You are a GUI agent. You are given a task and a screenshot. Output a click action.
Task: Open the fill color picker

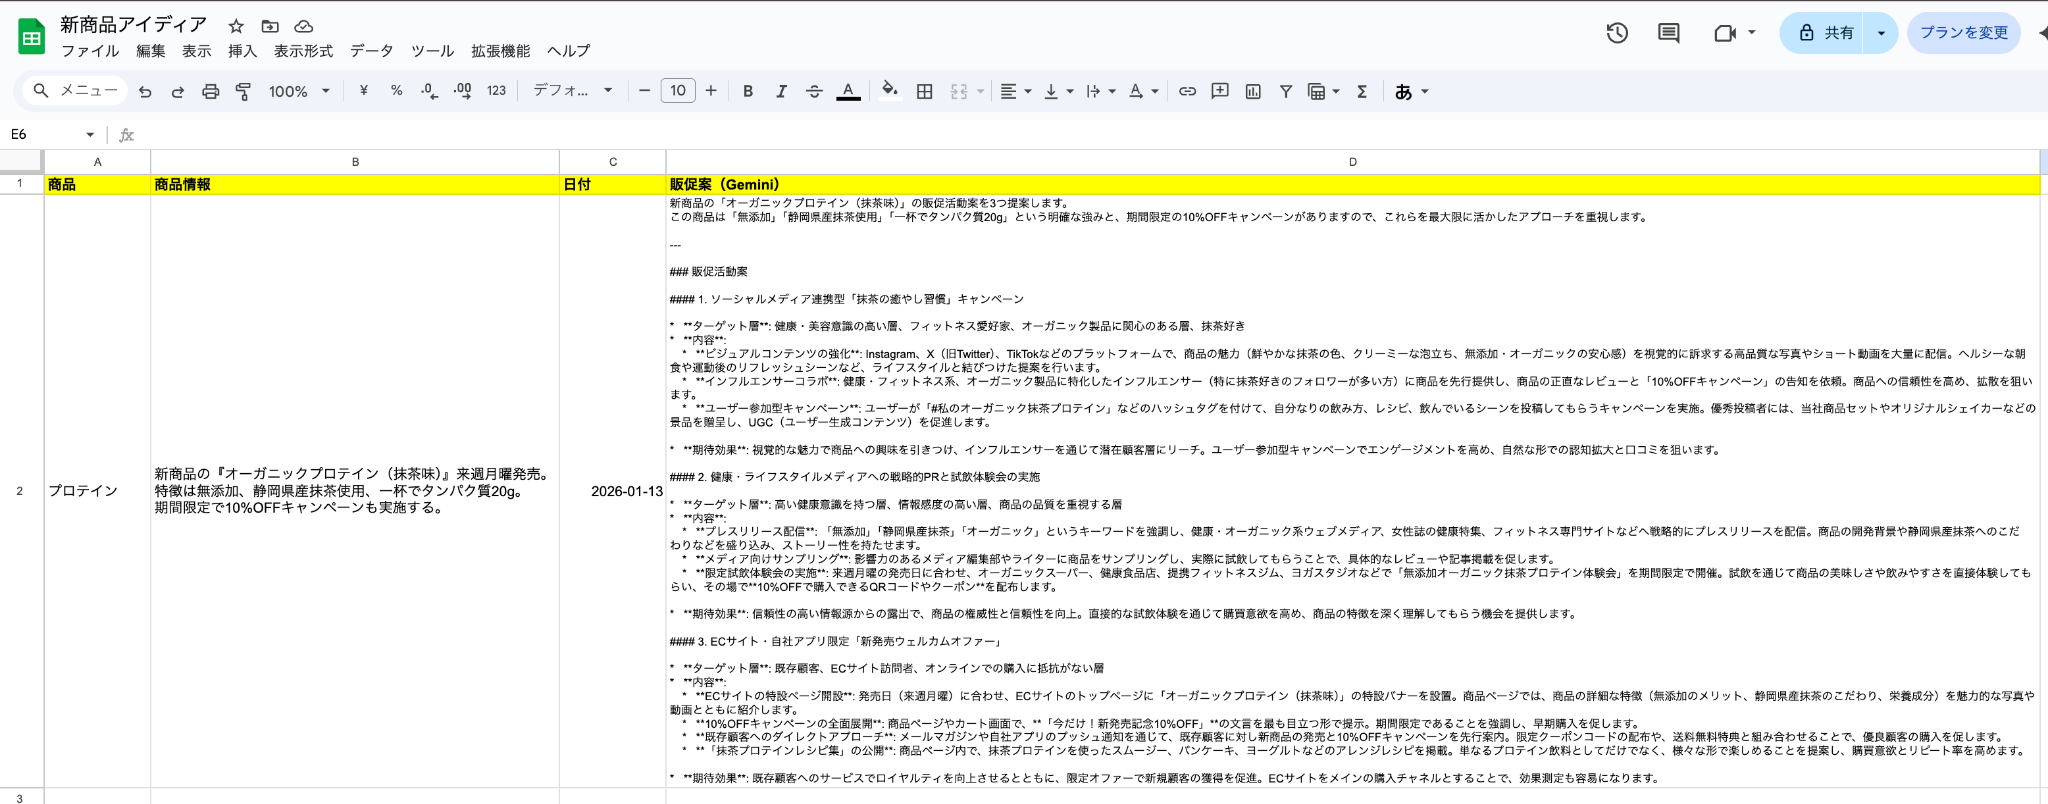890,91
